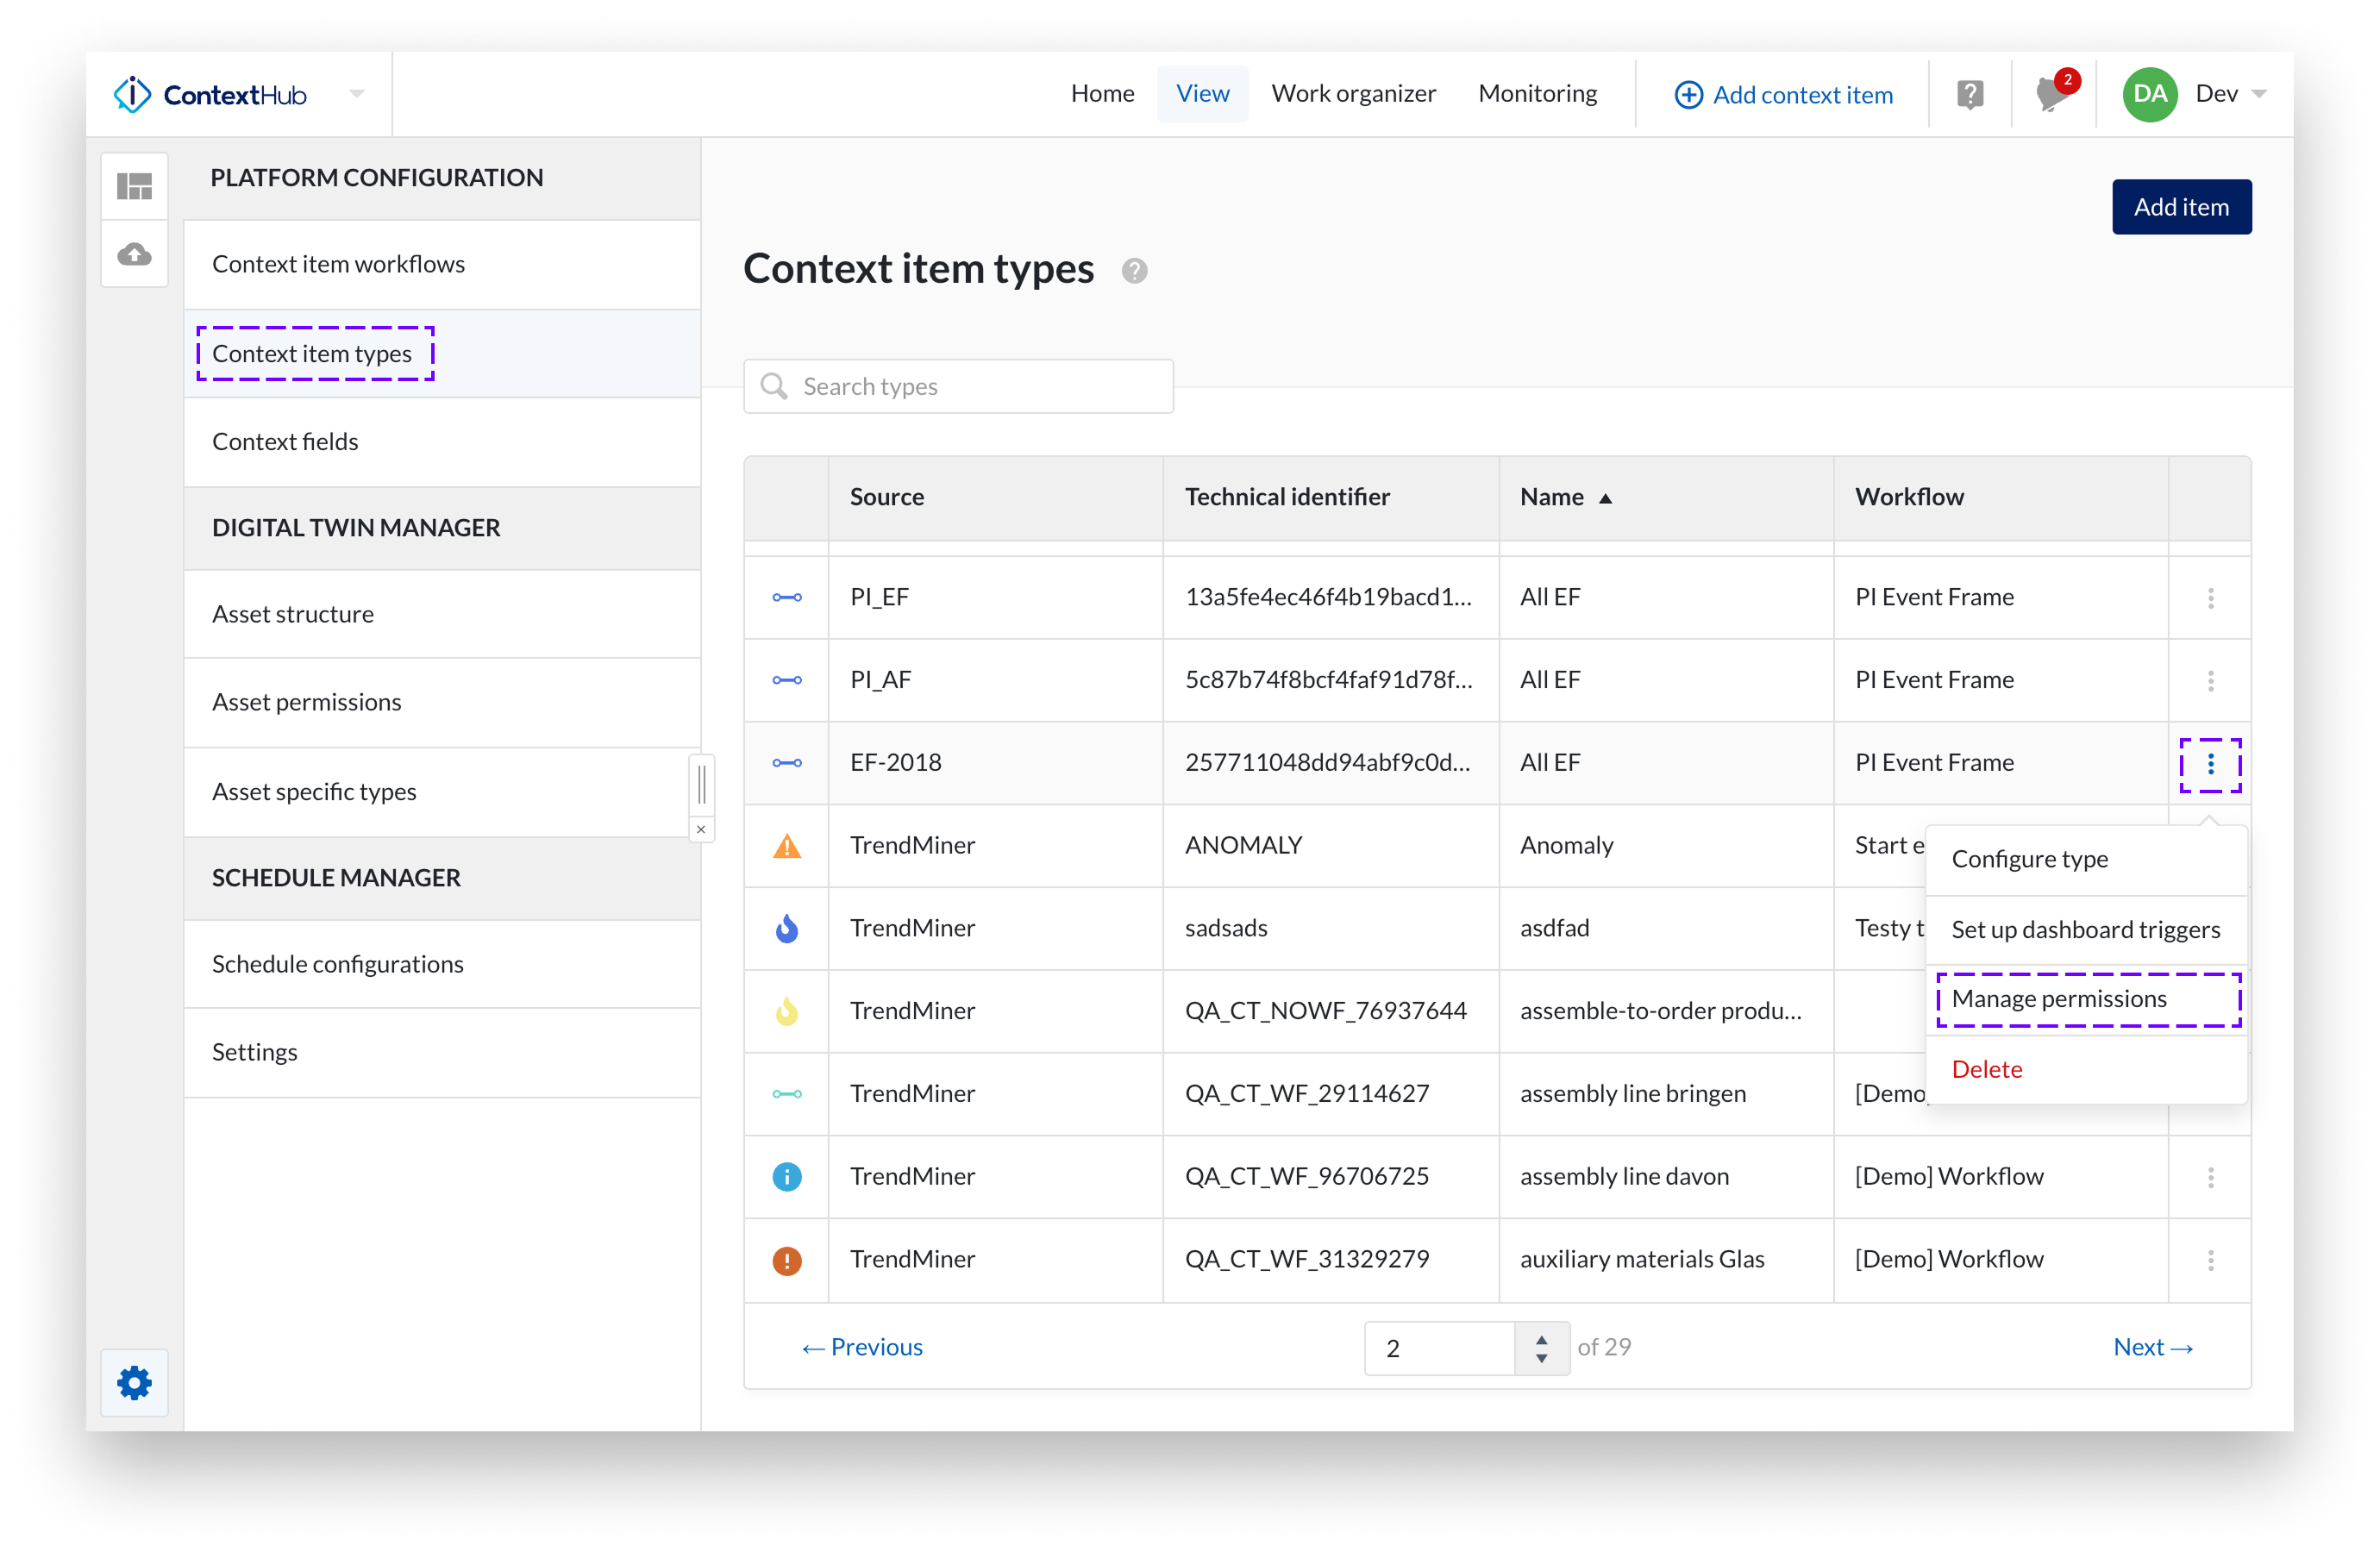The width and height of the screenshot is (2380, 1552).
Task: Open three-dot menu for PI_EF row
Action: (2210, 598)
